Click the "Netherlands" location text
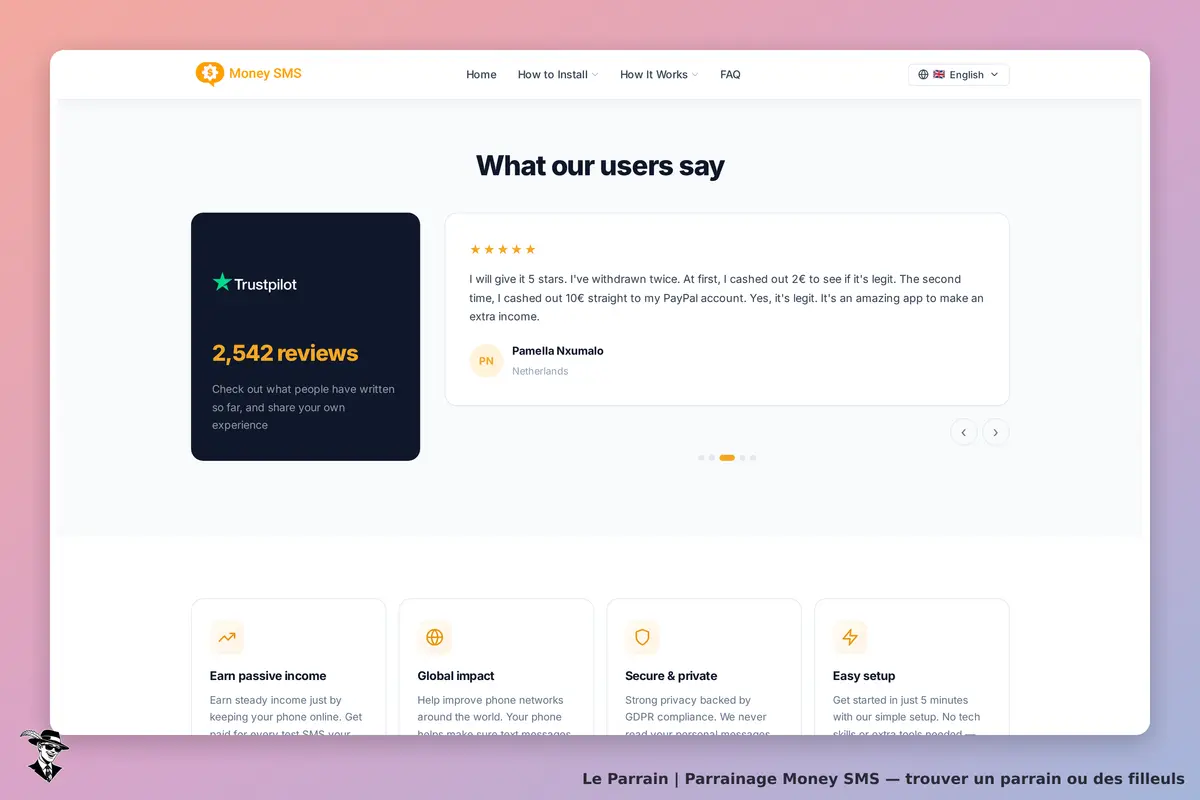The image size is (1200, 800). pos(540,371)
